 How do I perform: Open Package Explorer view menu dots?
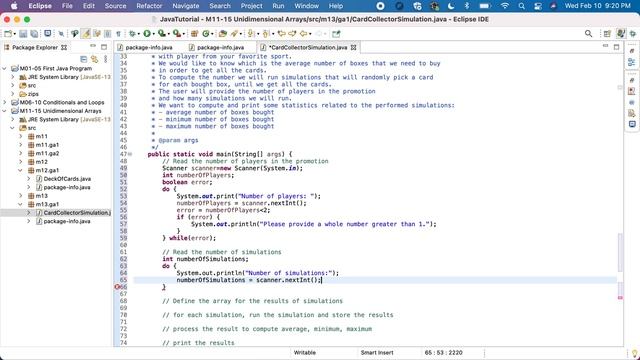pyautogui.click(x=106, y=59)
